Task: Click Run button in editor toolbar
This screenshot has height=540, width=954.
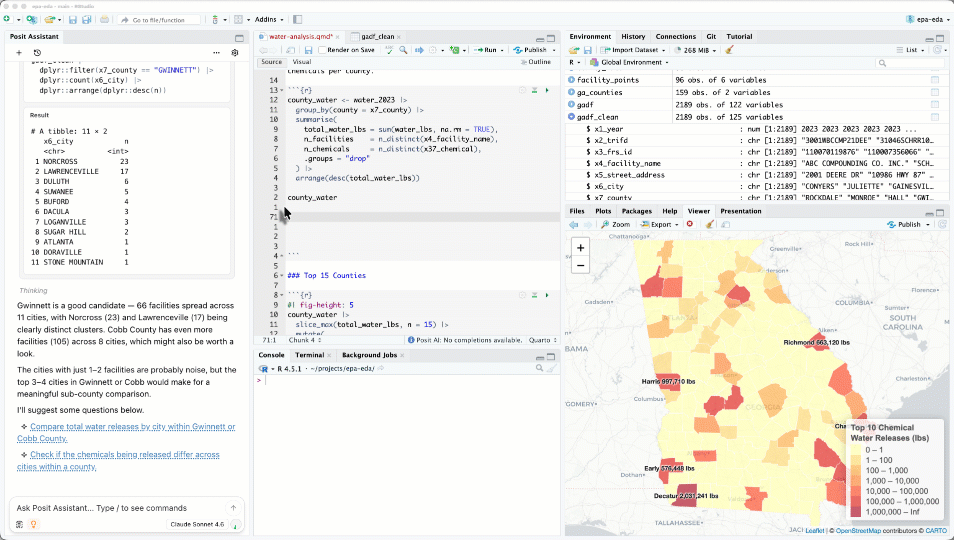Action: [486, 50]
